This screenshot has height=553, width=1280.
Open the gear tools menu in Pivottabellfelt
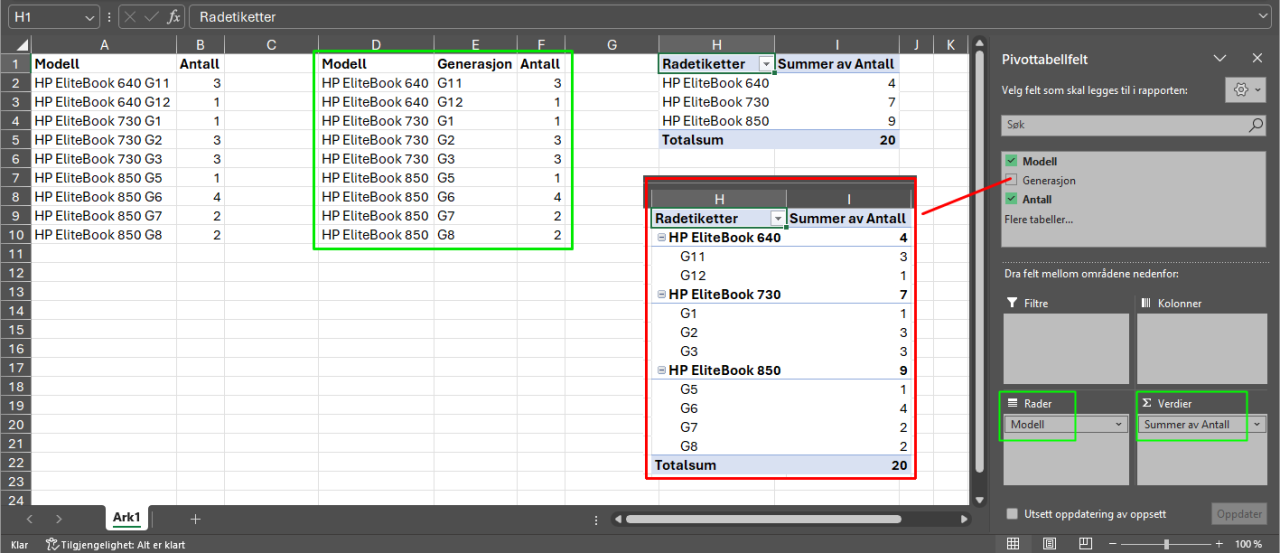1246,89
